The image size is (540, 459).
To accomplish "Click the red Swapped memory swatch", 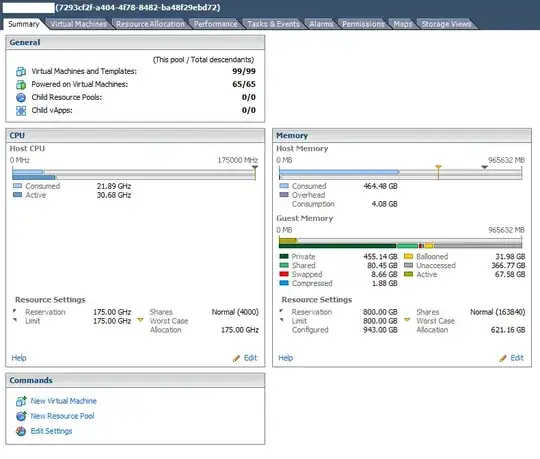I will pos(284,274).
